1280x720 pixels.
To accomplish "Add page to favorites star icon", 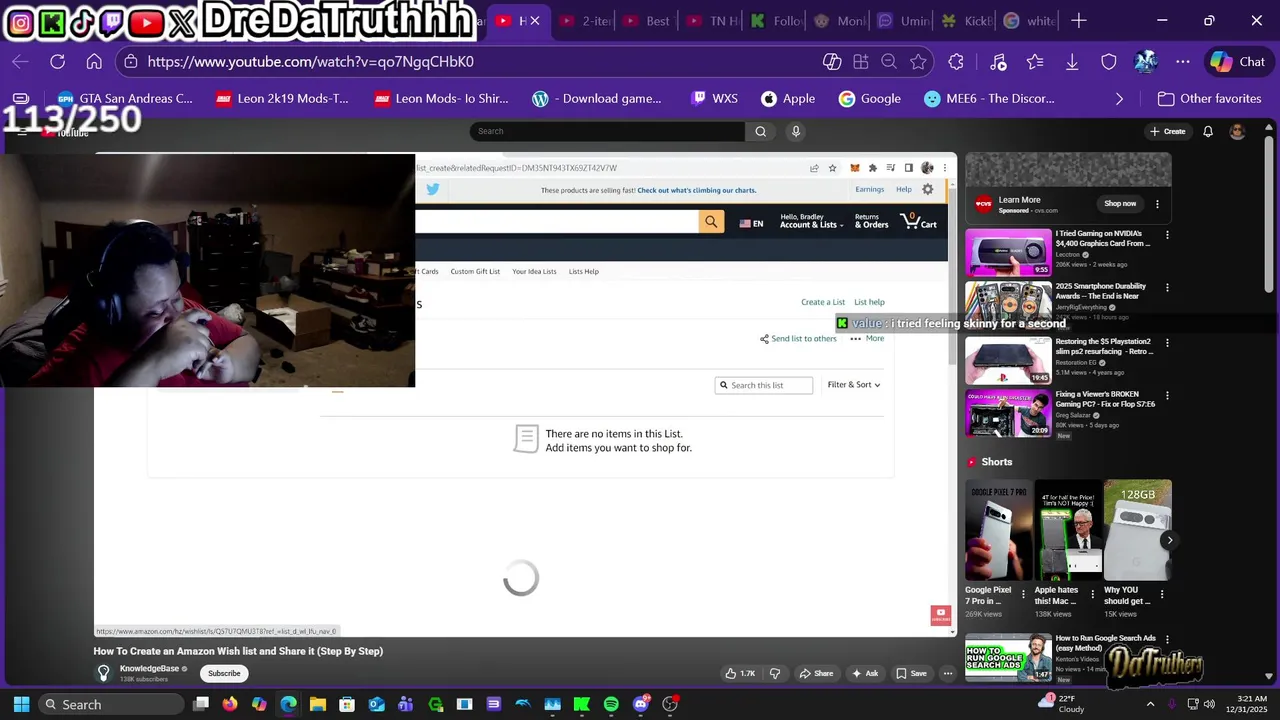I will (x=918, y=62).
